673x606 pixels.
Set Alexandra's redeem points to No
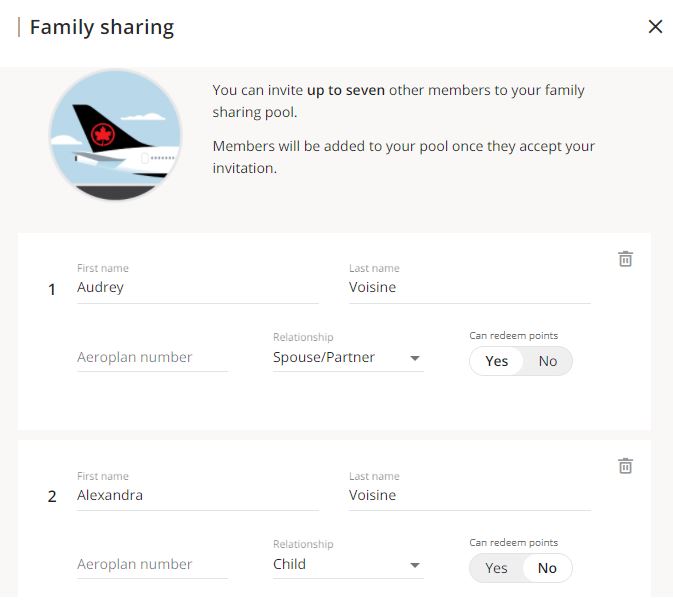547,568
